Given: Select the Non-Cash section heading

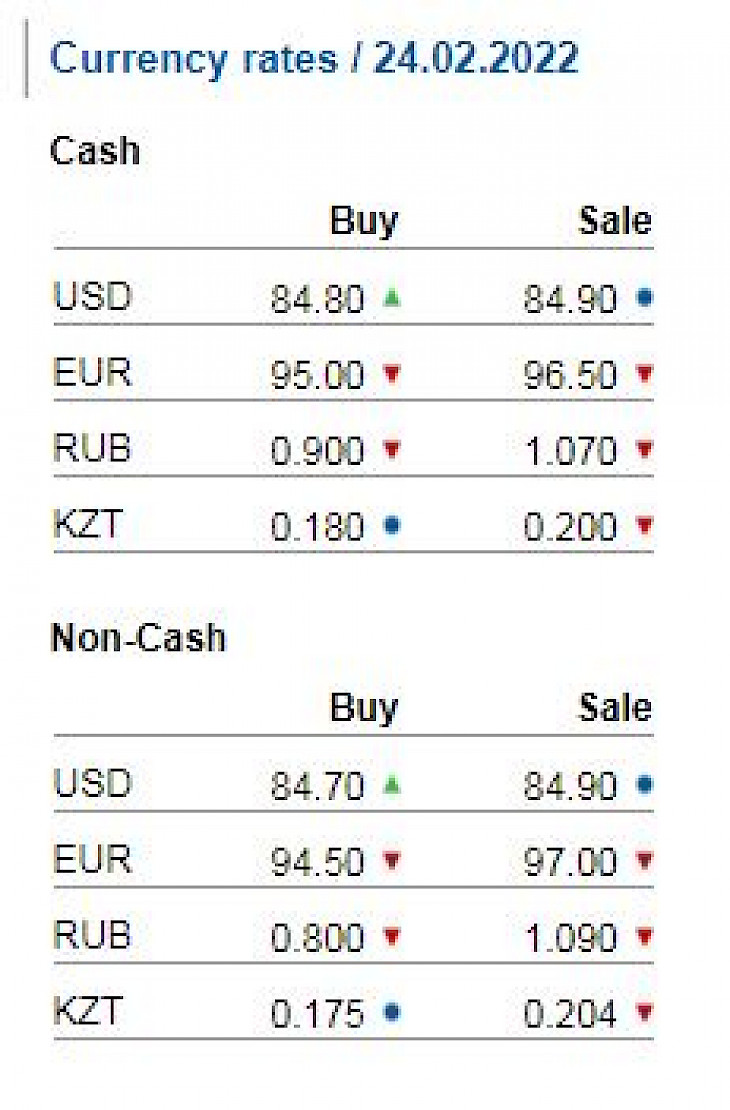Looking at the screenshot, I should click(x=139, y=637).
